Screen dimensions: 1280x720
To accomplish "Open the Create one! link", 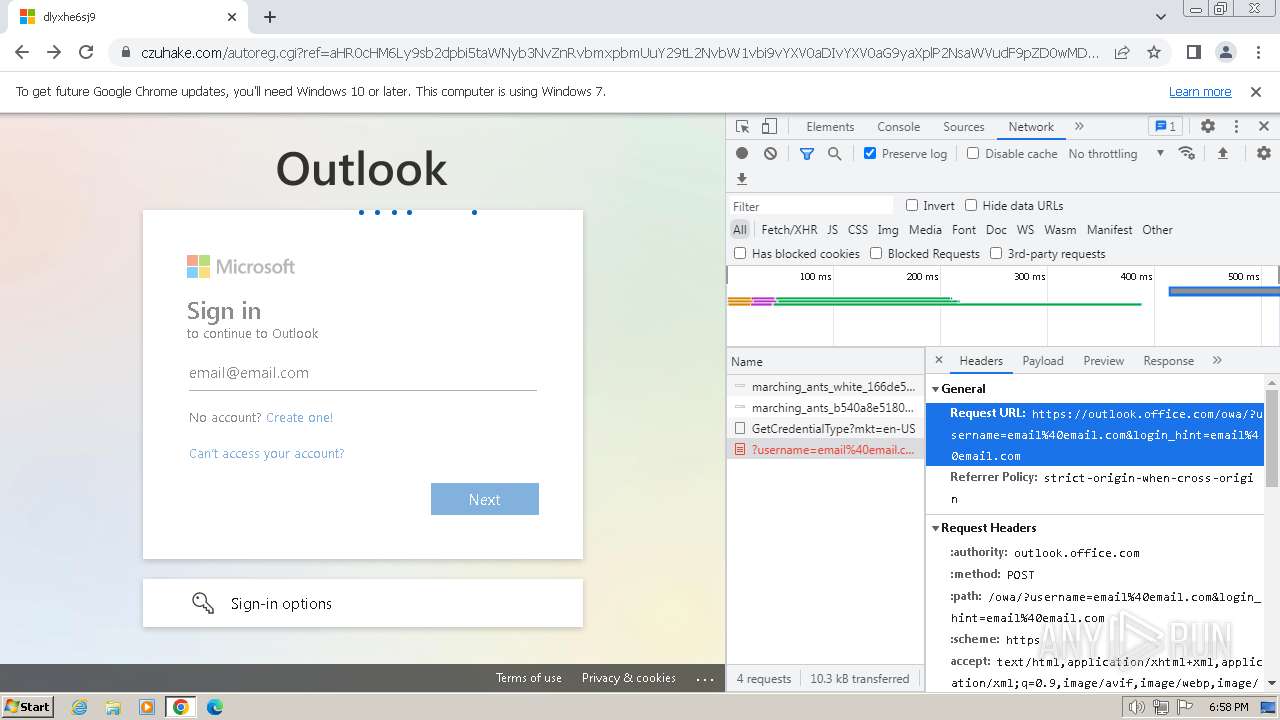I will click(x=300, y=418).
